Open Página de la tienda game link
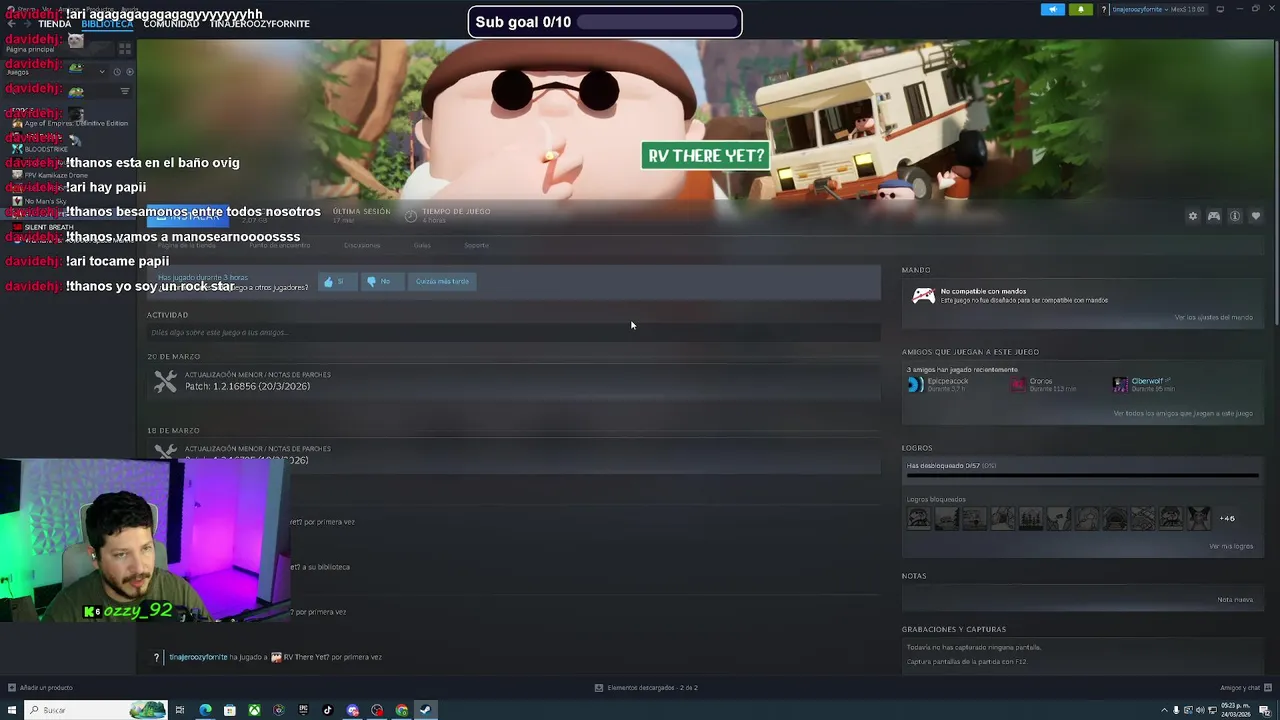This screenshot has width=1280, height=720. [186, 245]
